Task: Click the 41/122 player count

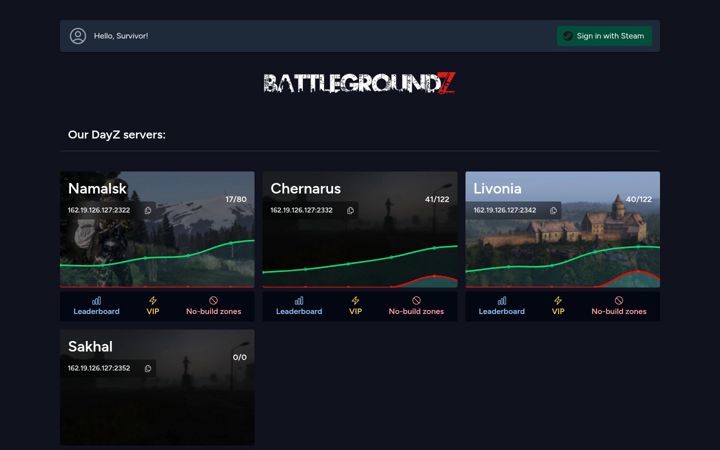Action: point(437,199)
